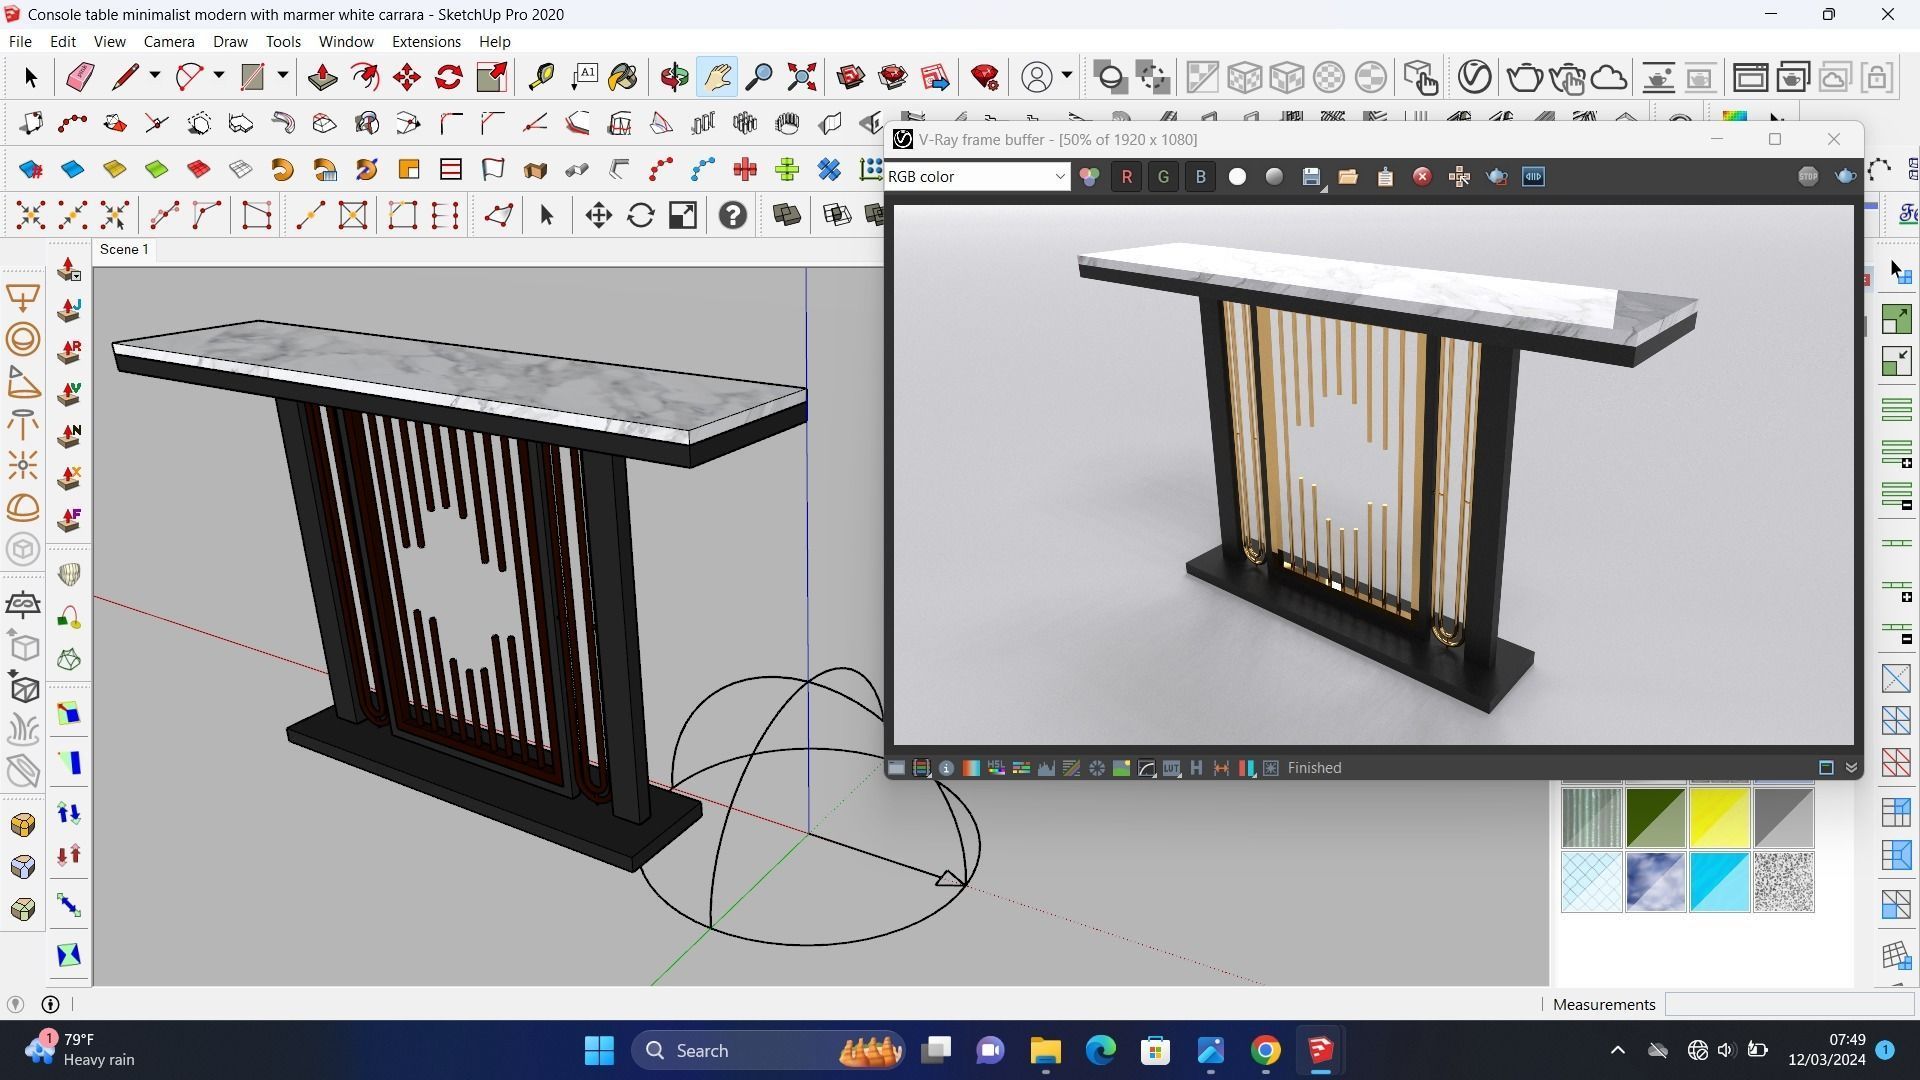Start V-Ray render with teapot icon
The image size is (1920, 1080).
click(1524, 77)
